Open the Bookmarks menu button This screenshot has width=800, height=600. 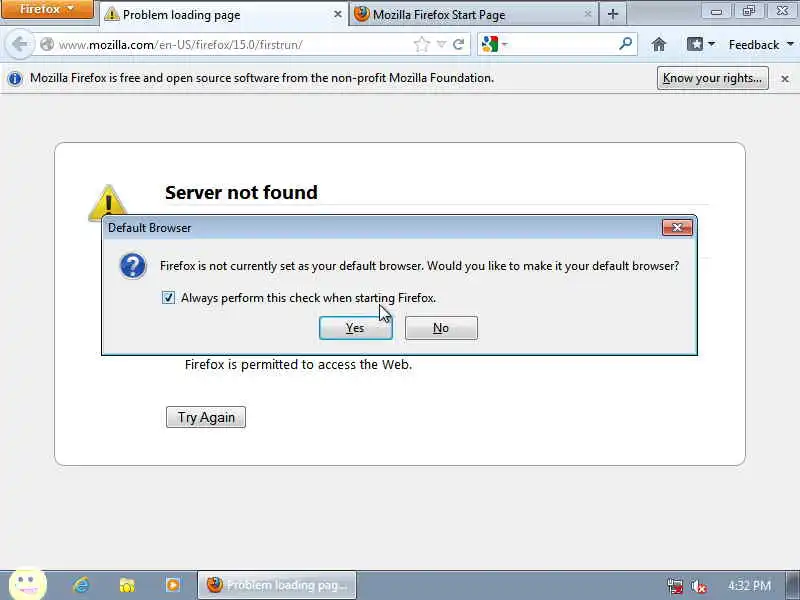(x=701, y=44)
